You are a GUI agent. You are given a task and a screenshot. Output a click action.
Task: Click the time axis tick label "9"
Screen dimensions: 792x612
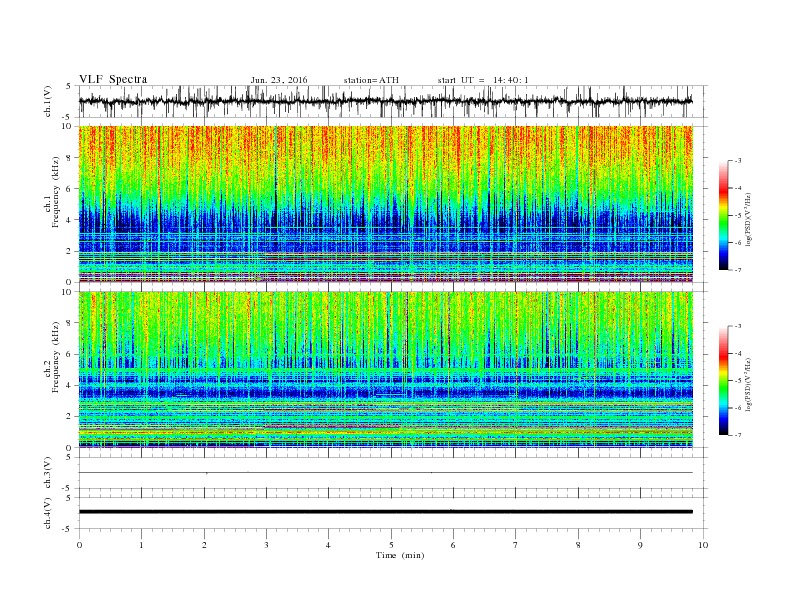point(640,545)
